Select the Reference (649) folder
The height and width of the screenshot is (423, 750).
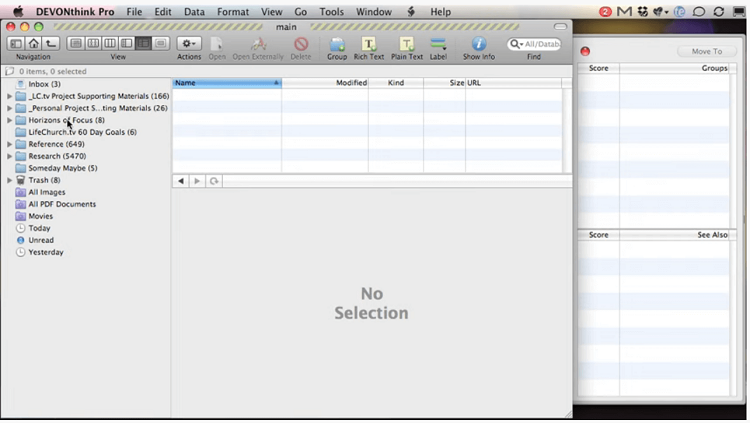coord(56,144)
